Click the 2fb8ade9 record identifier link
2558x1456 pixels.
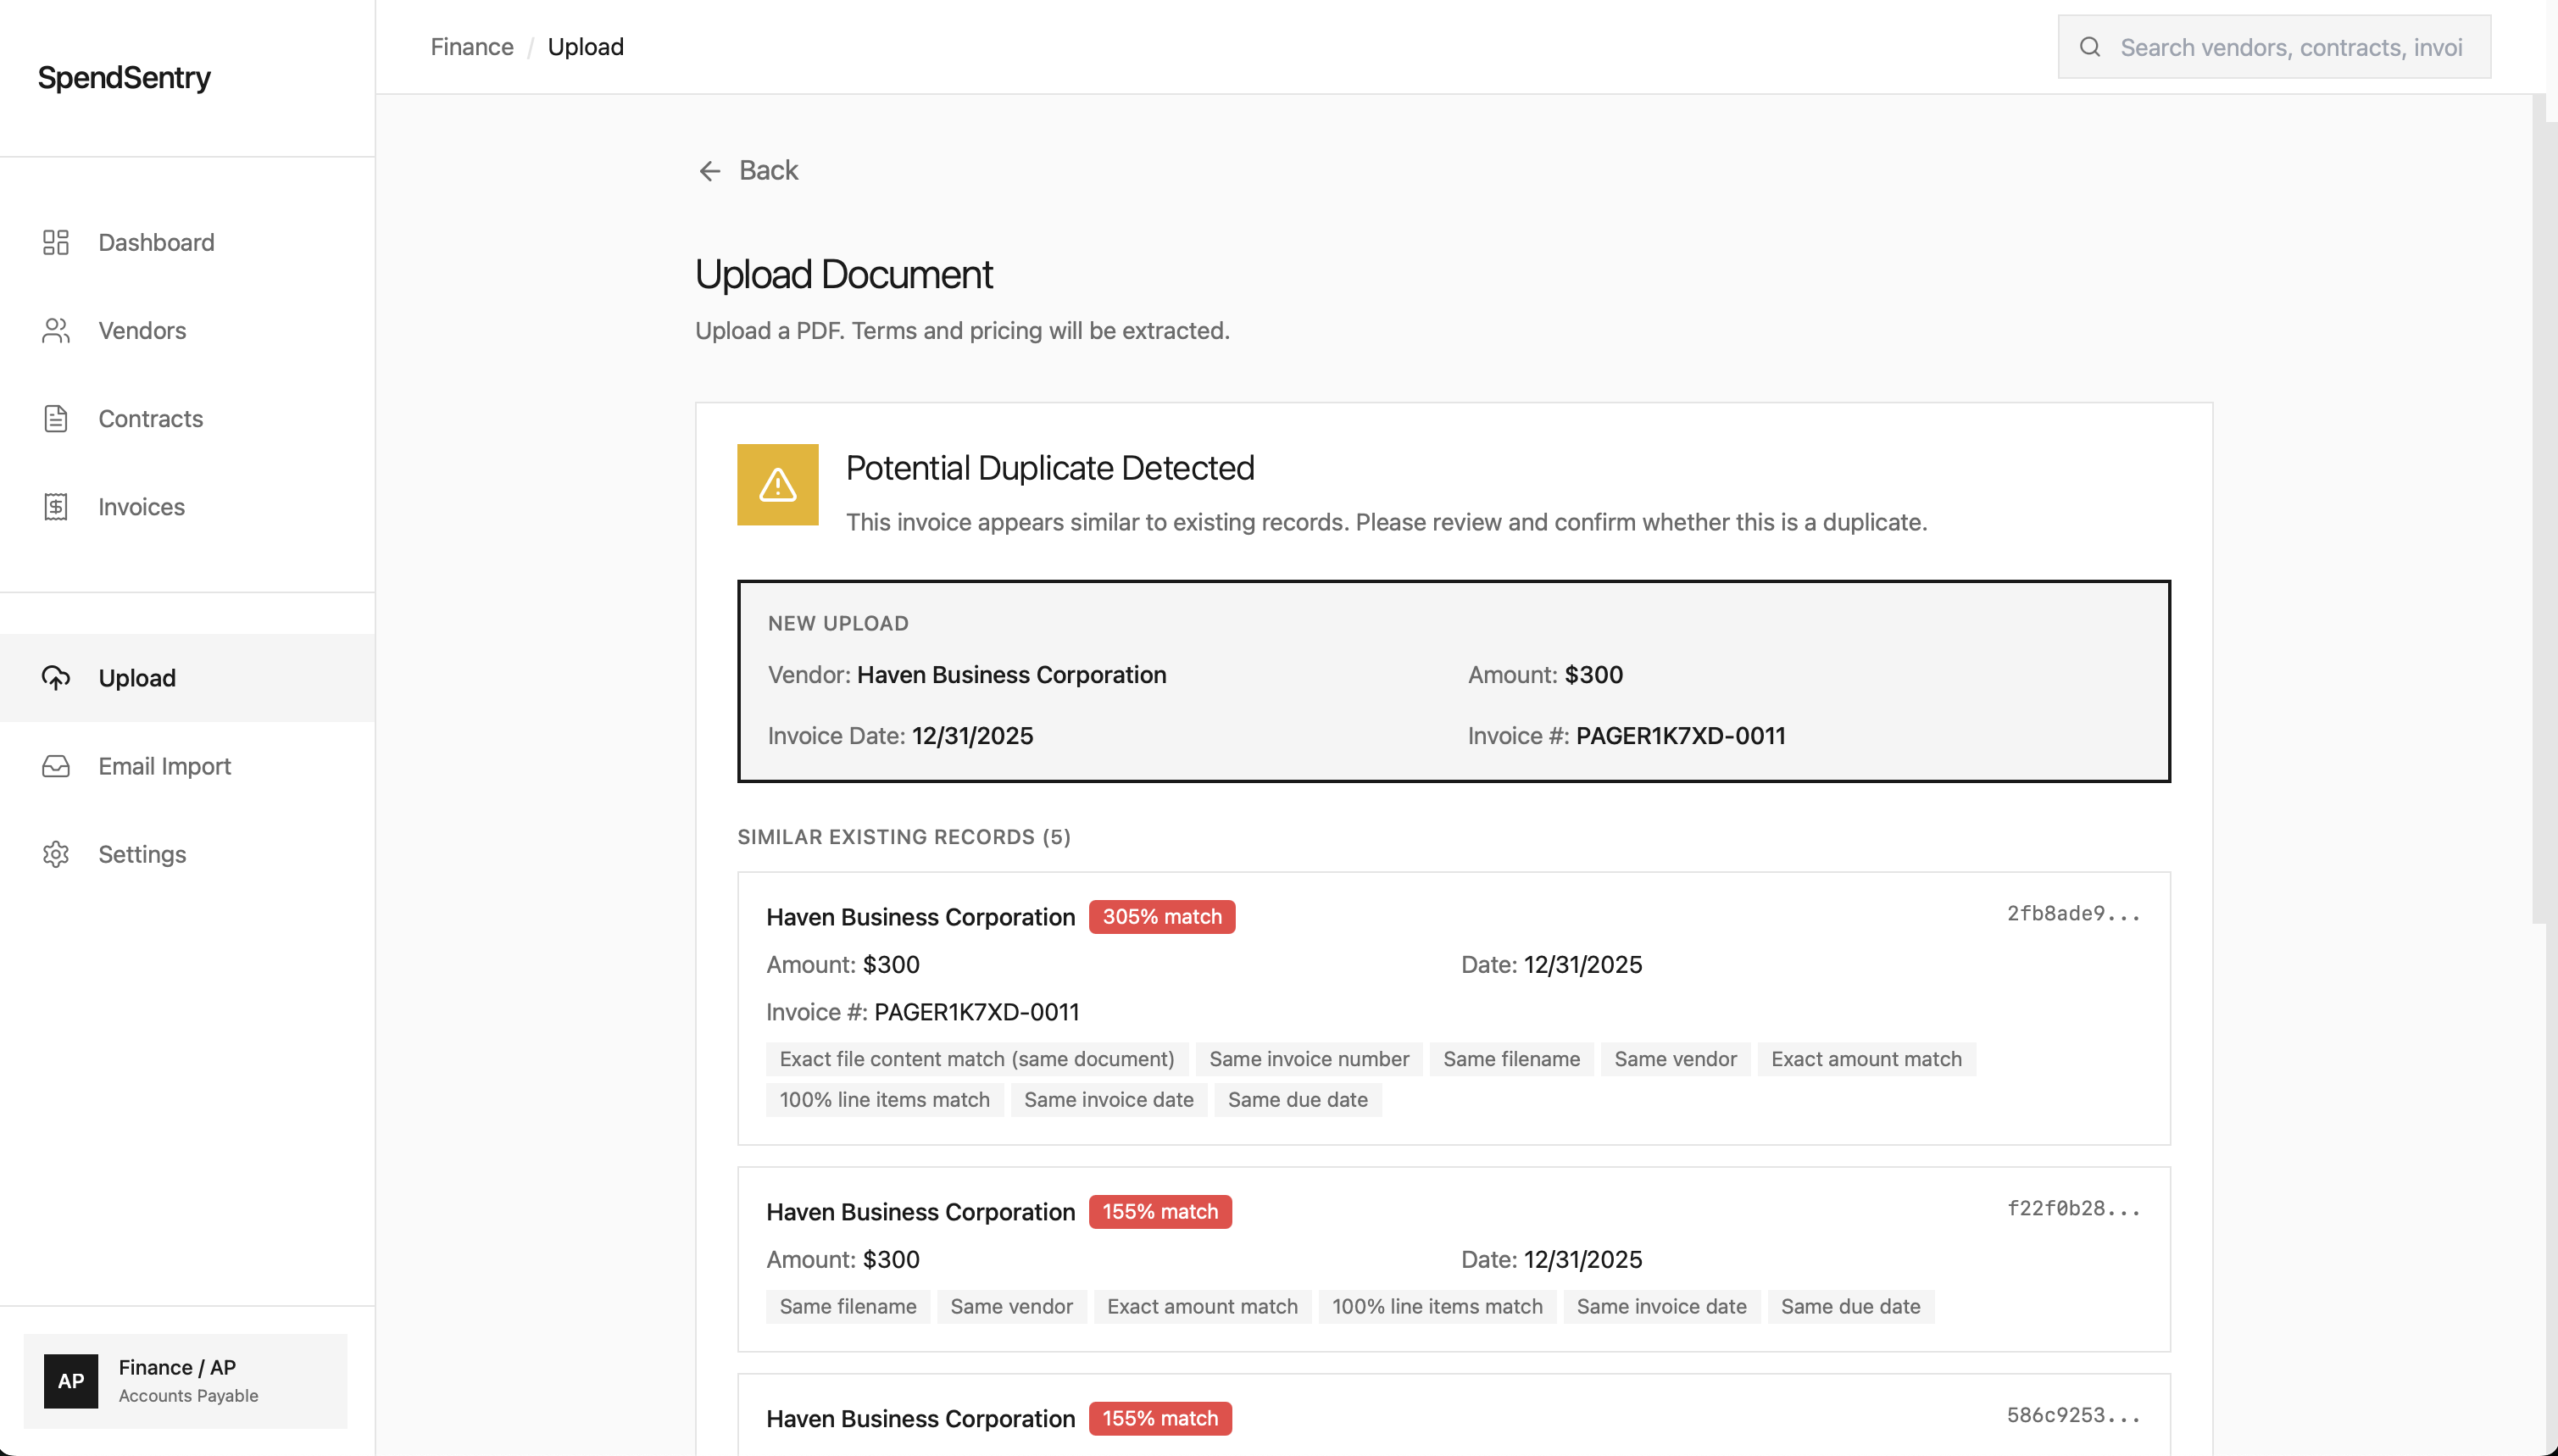(x=2073, y=913)
